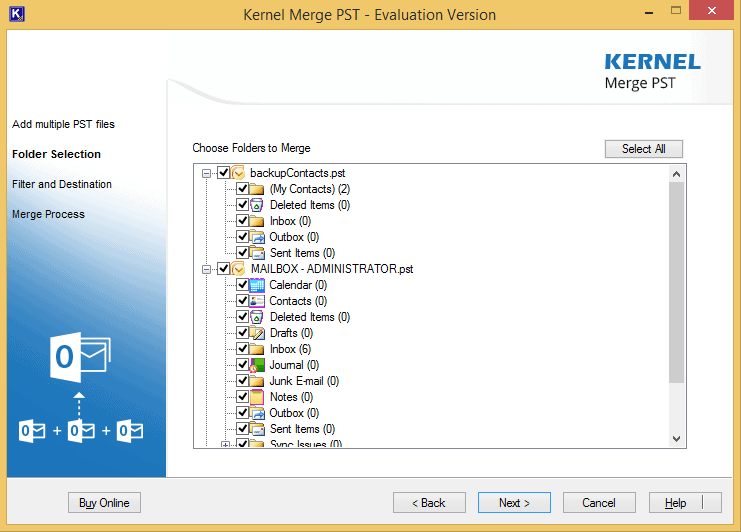This screenshot has width=741, height=532.
Task: Click the scrollbar up arrow
Action: tap(676, 174)
